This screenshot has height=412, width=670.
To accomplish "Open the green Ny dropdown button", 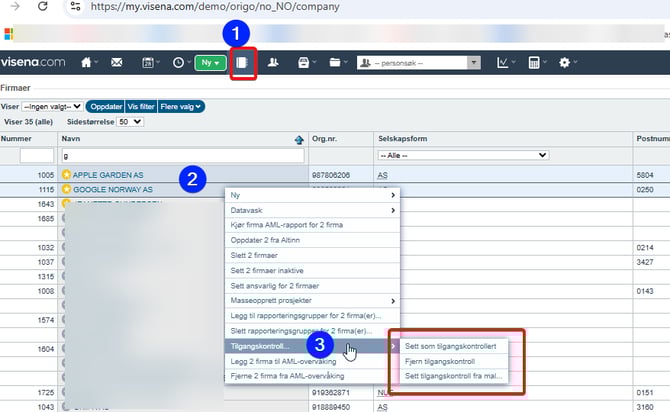I will (210, 62).
